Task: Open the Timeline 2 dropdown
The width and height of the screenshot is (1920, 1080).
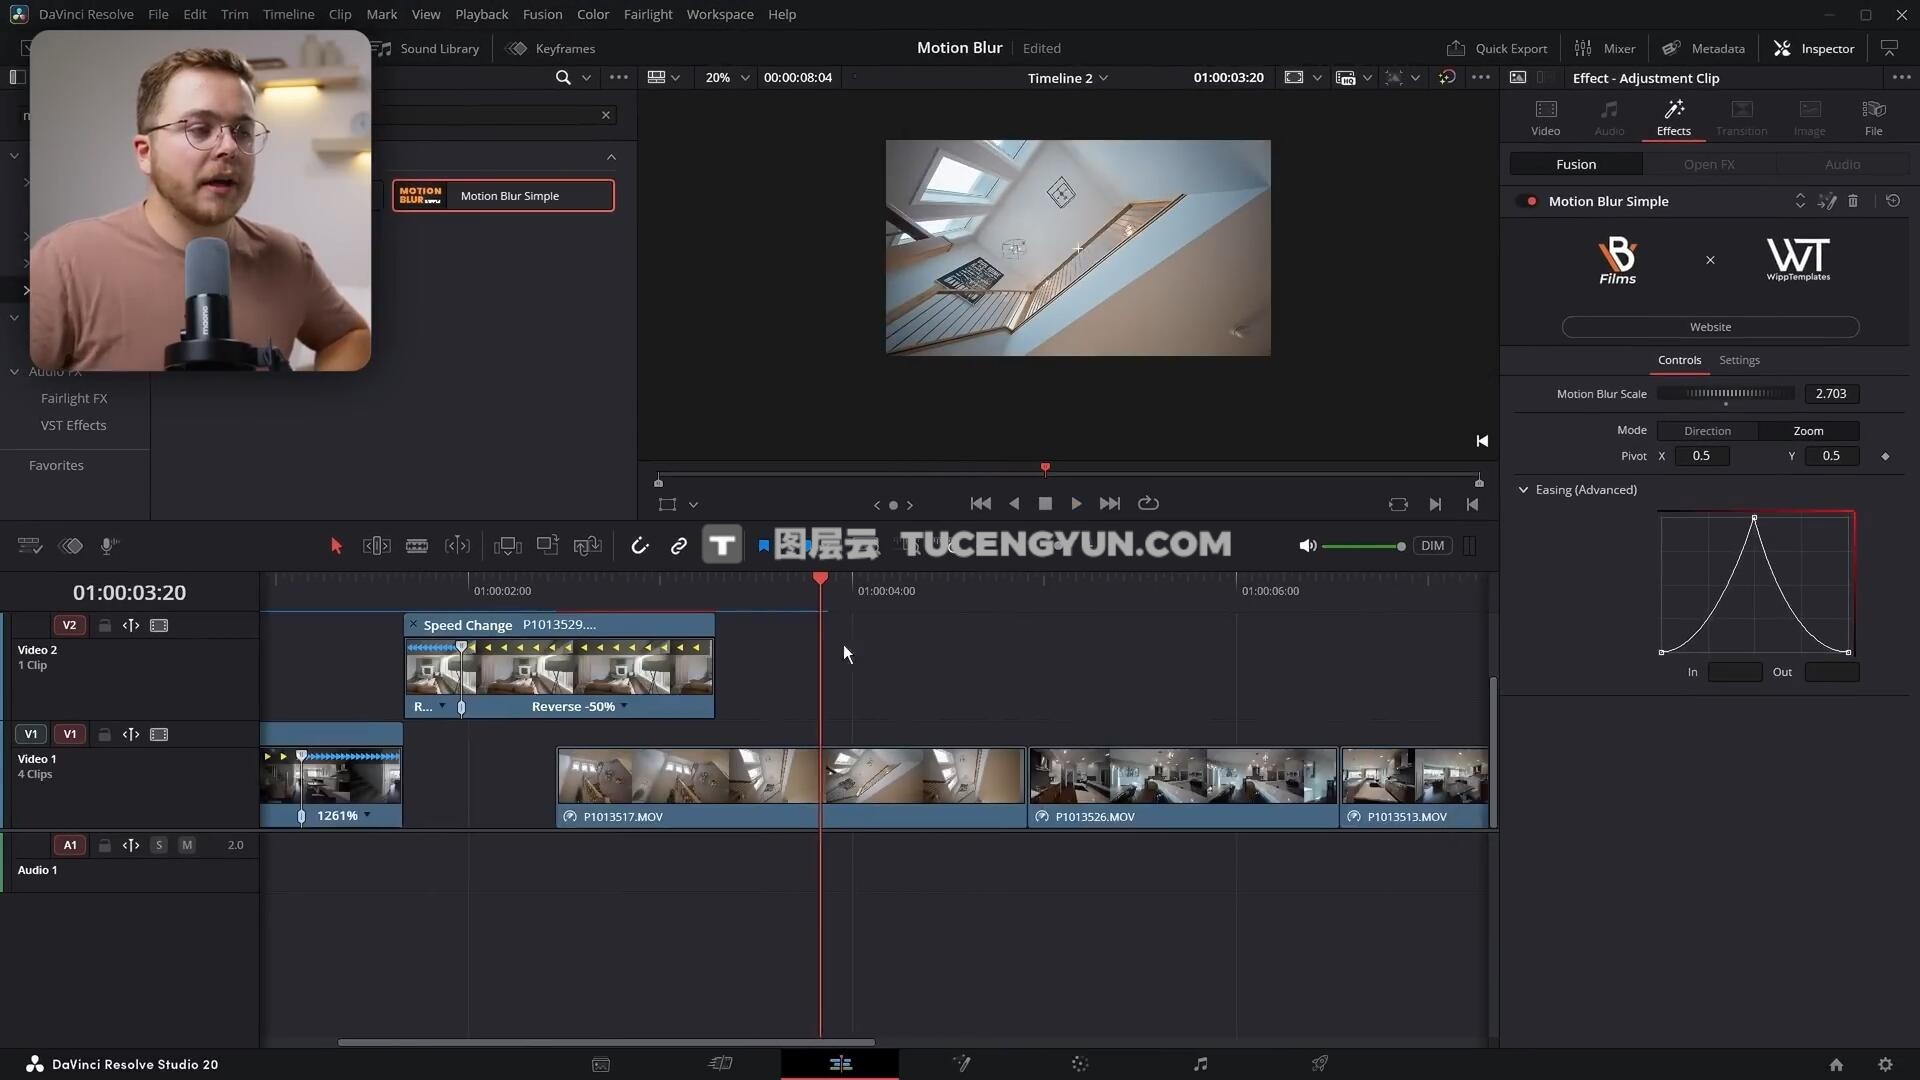Action: (x=1068, y=78)
